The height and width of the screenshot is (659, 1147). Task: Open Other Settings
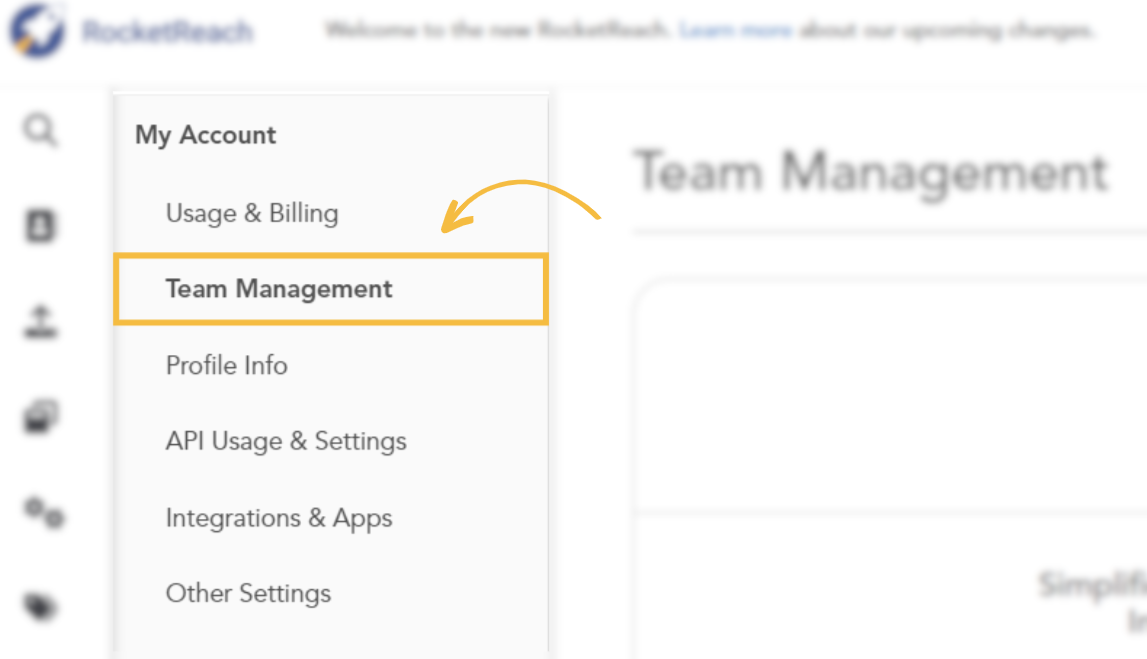(x=249, y=593)
